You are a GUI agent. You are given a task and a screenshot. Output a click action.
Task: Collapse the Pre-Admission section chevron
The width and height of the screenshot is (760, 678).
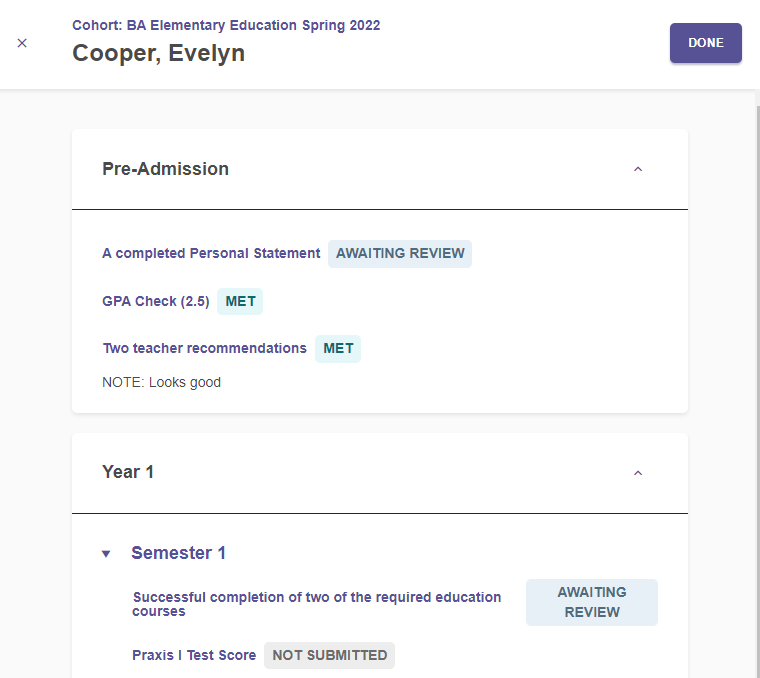(x=638, y=169)
